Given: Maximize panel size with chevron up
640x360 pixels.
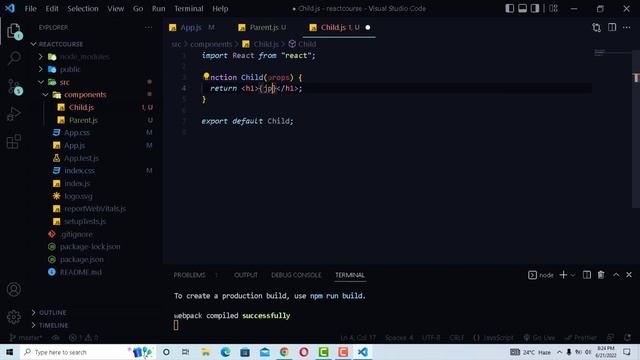Looking at the screenshot, I should pos(616,275).
